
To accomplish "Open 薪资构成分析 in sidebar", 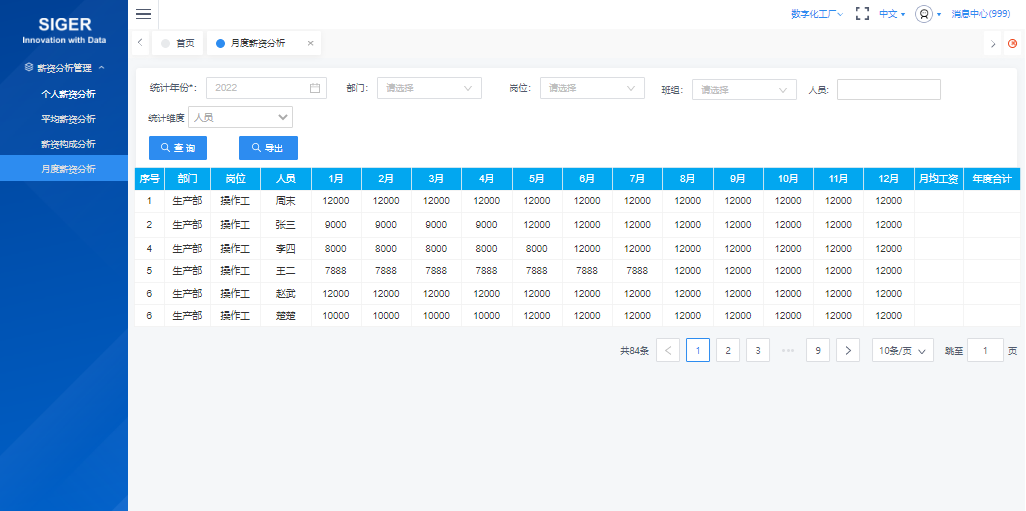I will coord(68,144).
